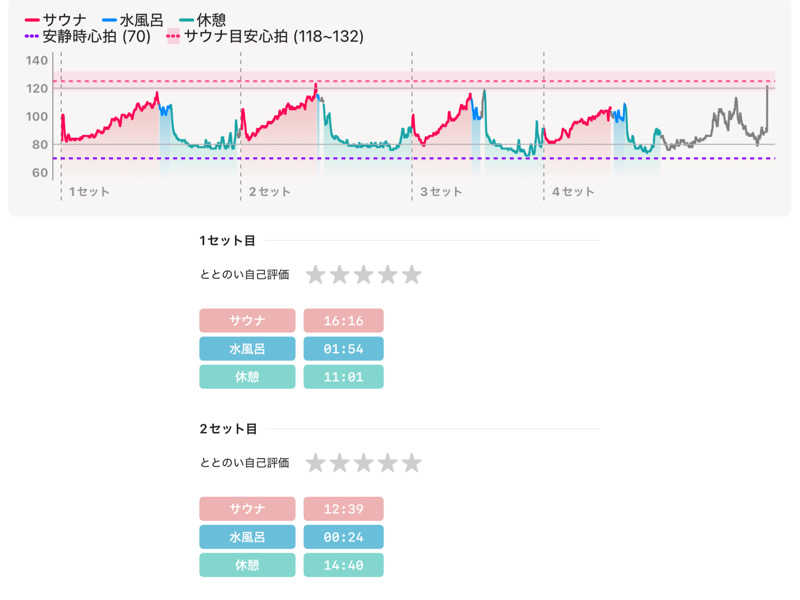The height and width of the screenshot is (600, 800).
Task: Select the fifth star for 1セット目
Action: pyautogui.click(x=411, y=275)
